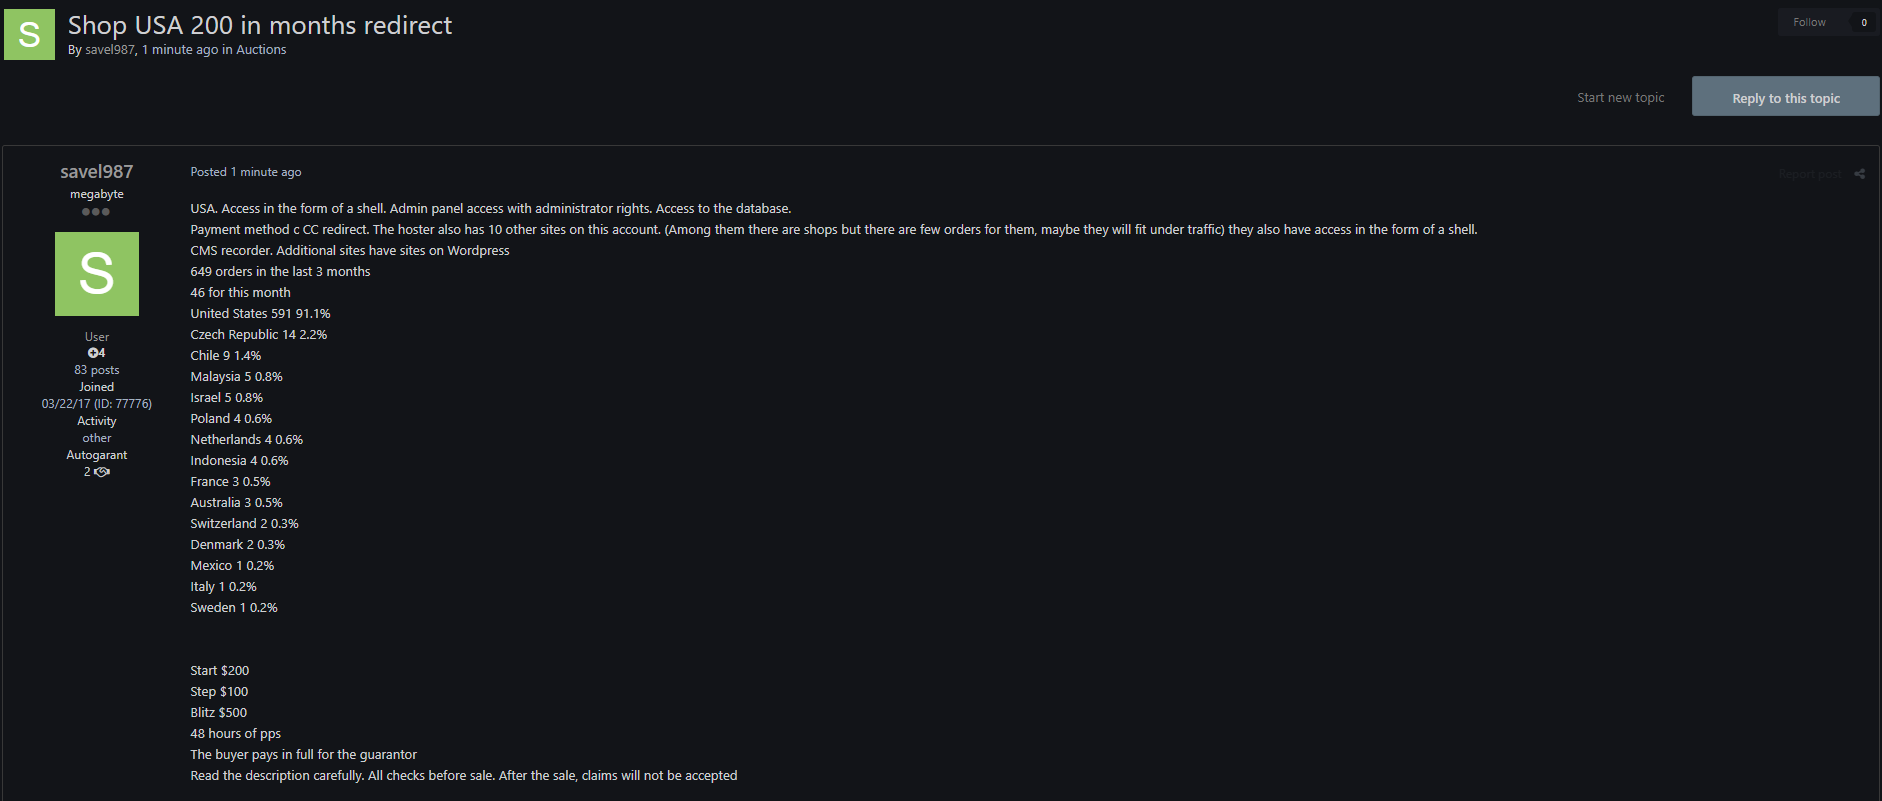The height and width of the screenshot is (801, 1882).
Task: Open savel987 profile from topic byline
Action: 110,50
